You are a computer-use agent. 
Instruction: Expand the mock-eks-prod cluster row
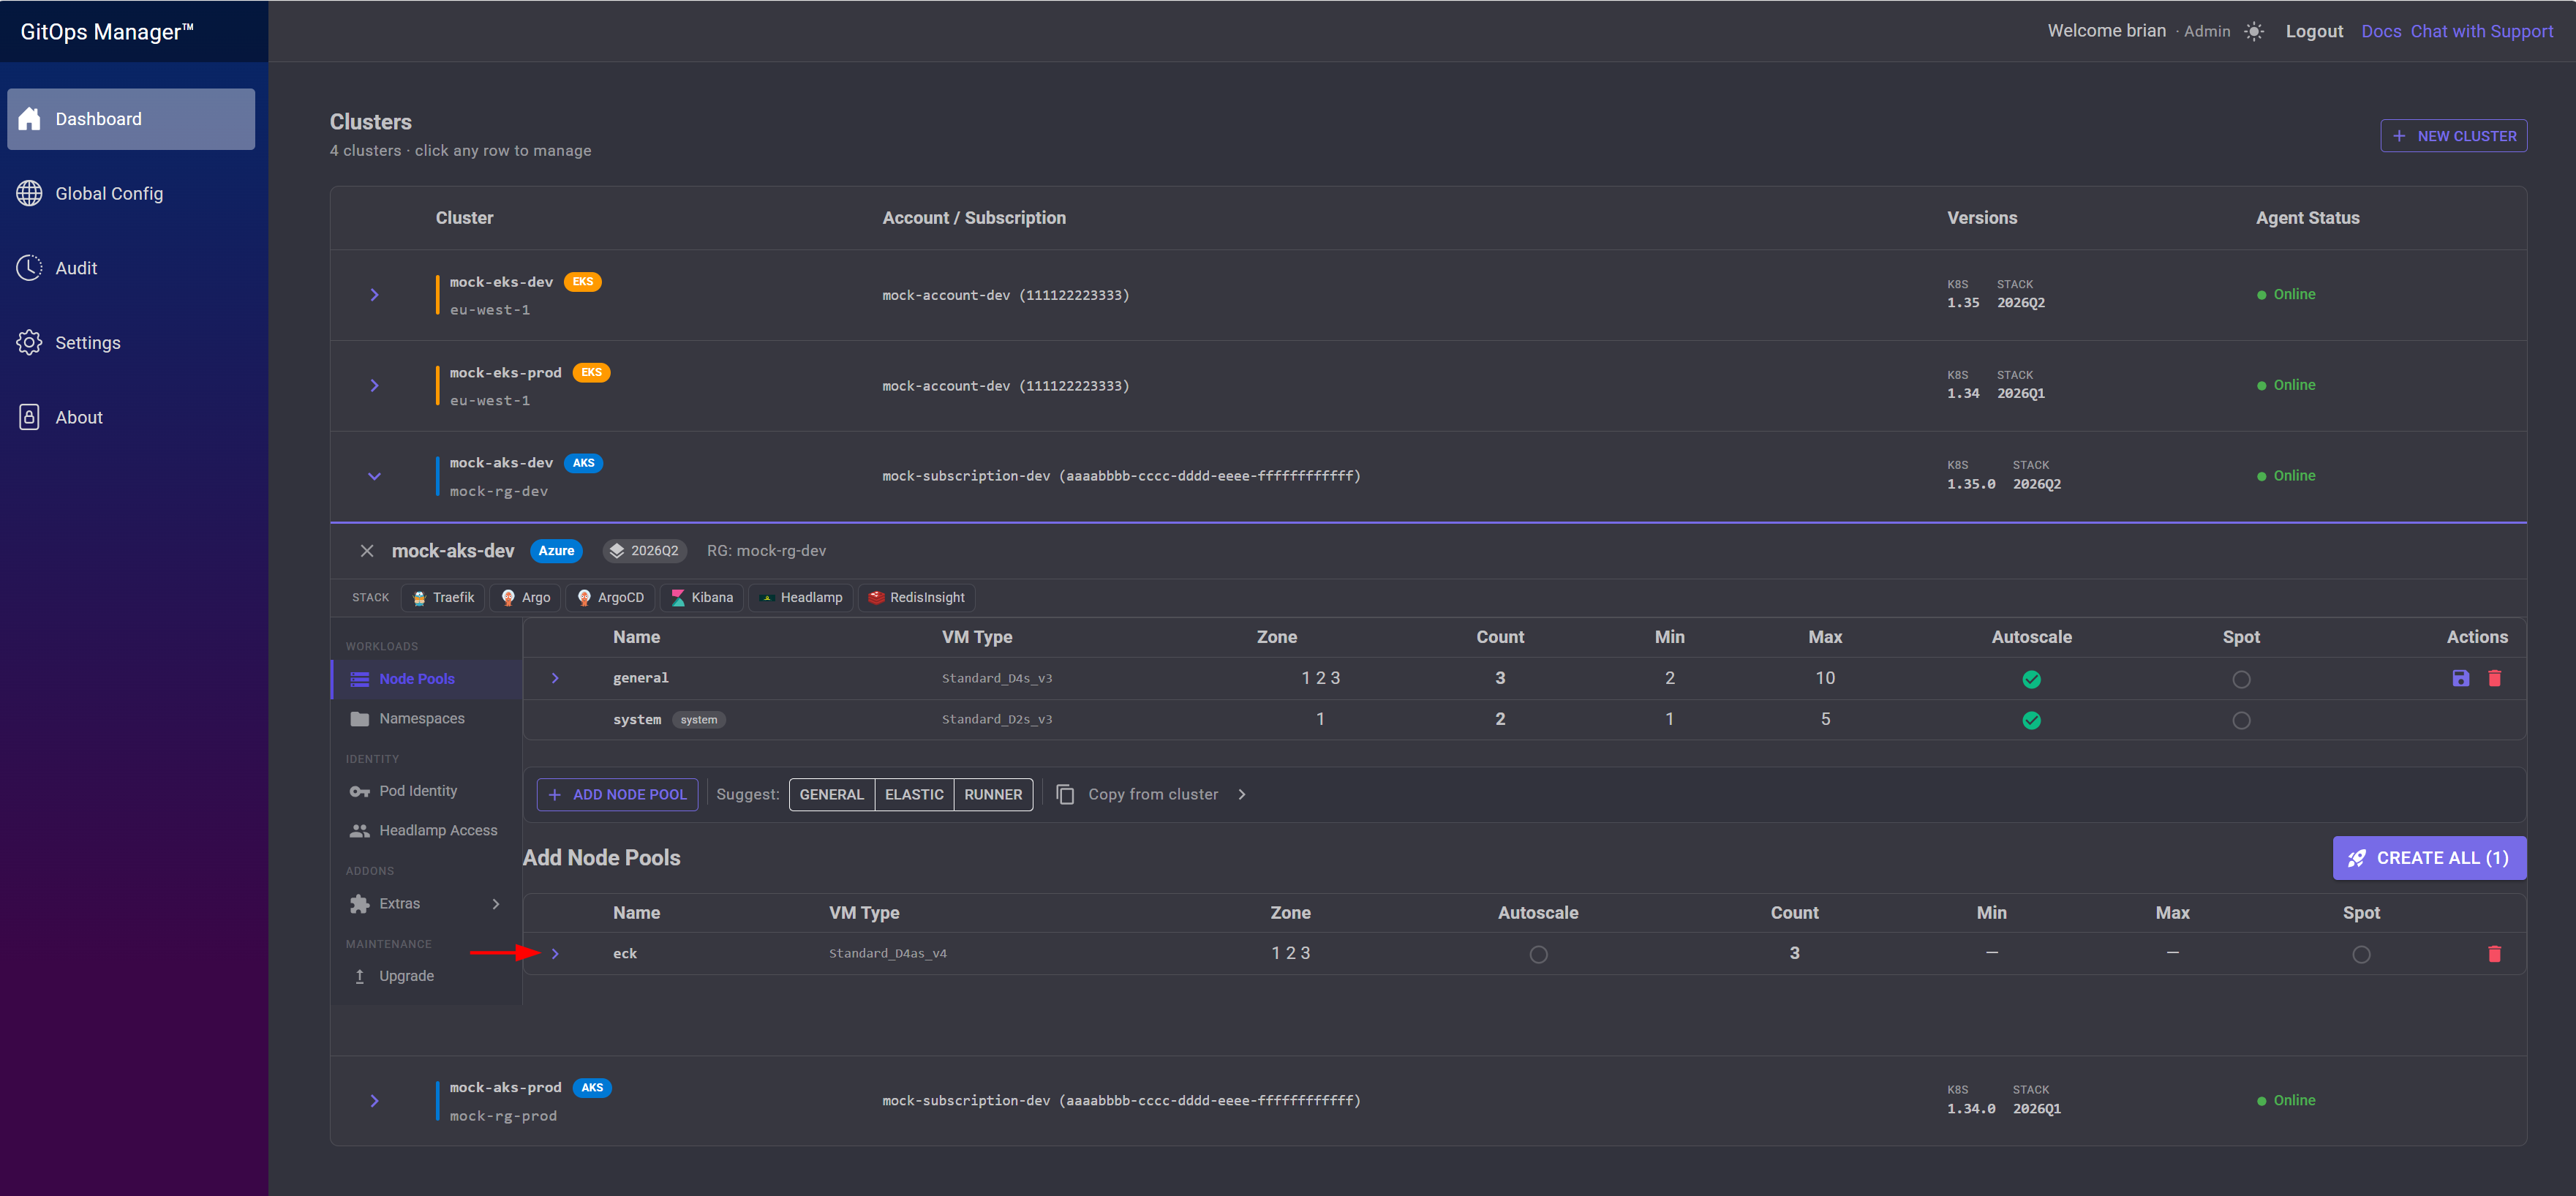(x=375, y=386)
